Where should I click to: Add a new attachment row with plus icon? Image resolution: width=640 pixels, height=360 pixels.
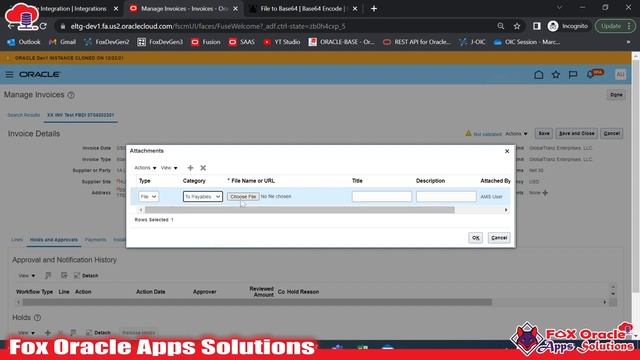point(190,168)
